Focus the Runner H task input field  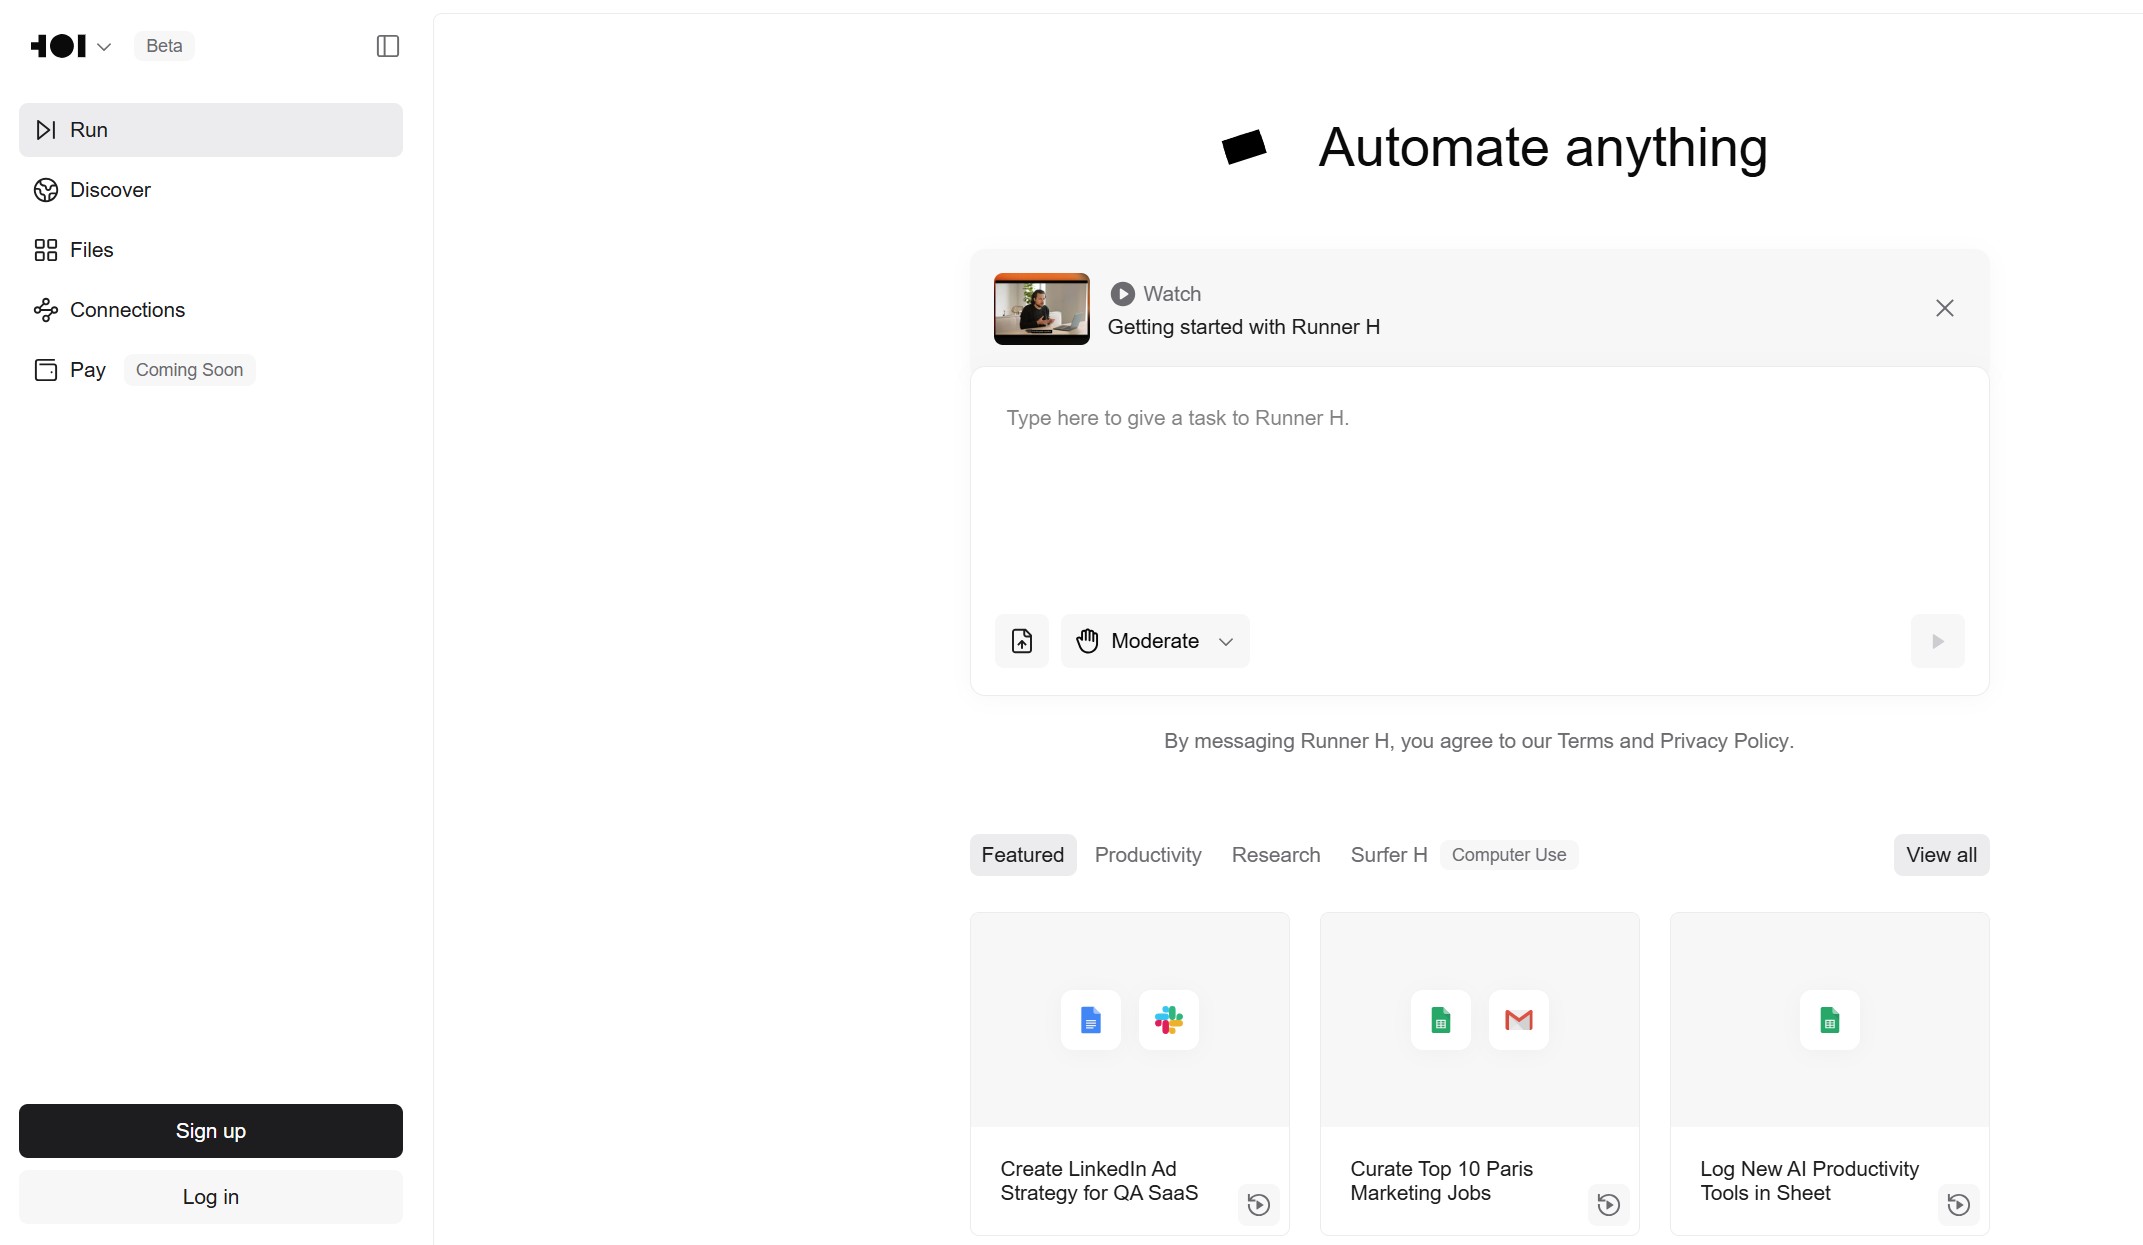tap(1480, 490)
